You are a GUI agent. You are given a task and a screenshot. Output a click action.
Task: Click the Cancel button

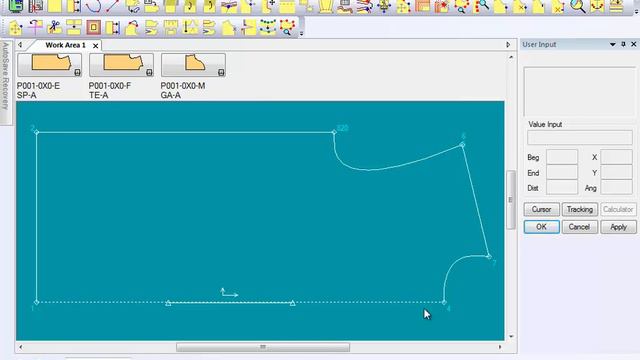[x=580, y=227]
